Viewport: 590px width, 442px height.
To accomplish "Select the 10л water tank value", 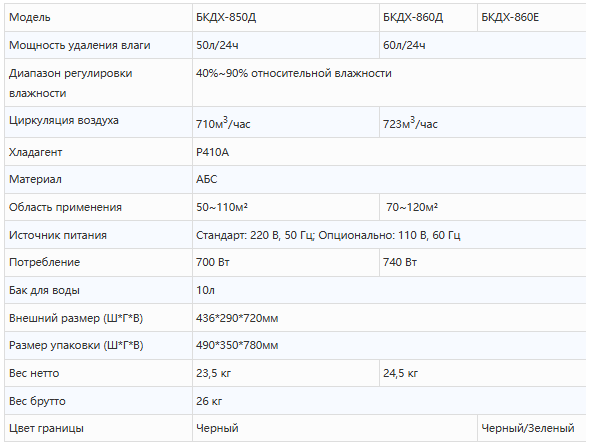I will (x=205, y=290).
